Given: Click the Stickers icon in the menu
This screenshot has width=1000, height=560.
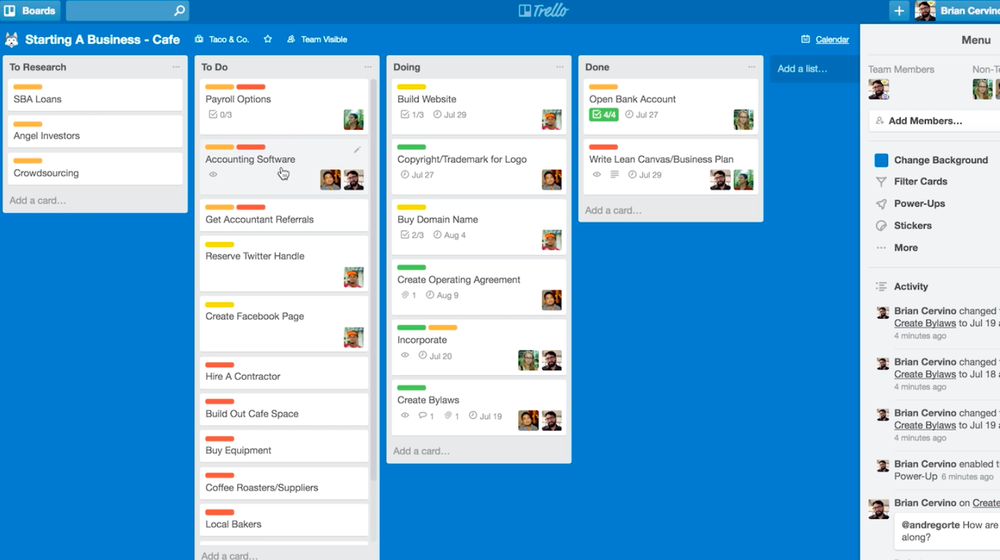Looking at the screenshot, I should 881,226.
